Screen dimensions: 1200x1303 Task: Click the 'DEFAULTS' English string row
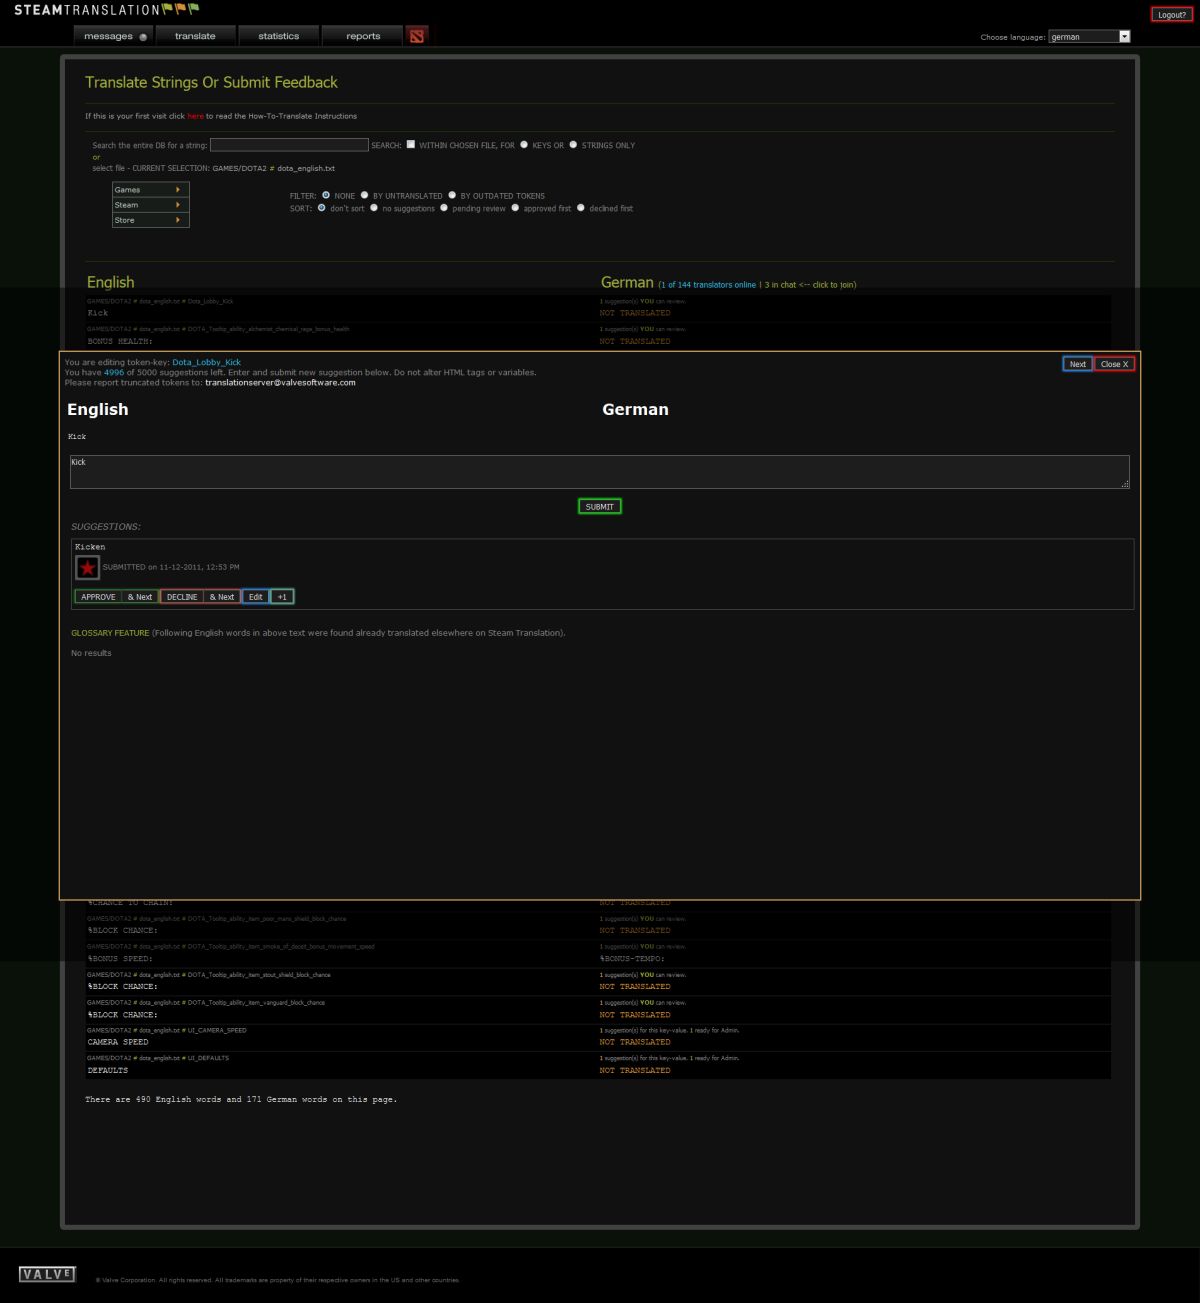[108, 1070]
